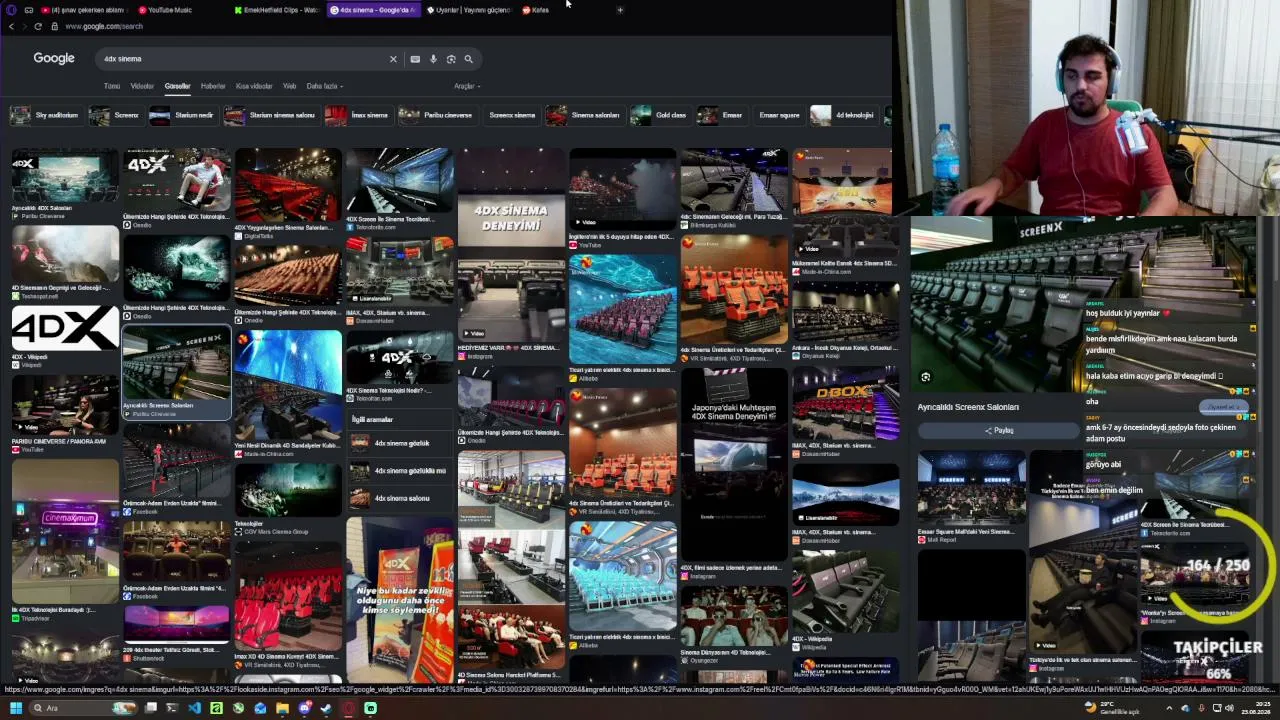Filter images by Paribu cineverse chip
The image size is (1280, 720).
pyautogui.click(x=436, y=115)
